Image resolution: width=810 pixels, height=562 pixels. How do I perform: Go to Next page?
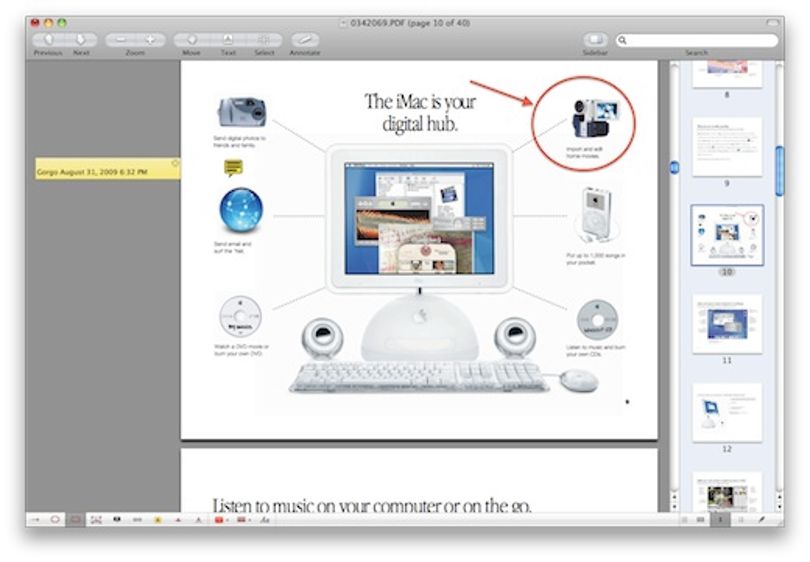click(x=81, y=40)
